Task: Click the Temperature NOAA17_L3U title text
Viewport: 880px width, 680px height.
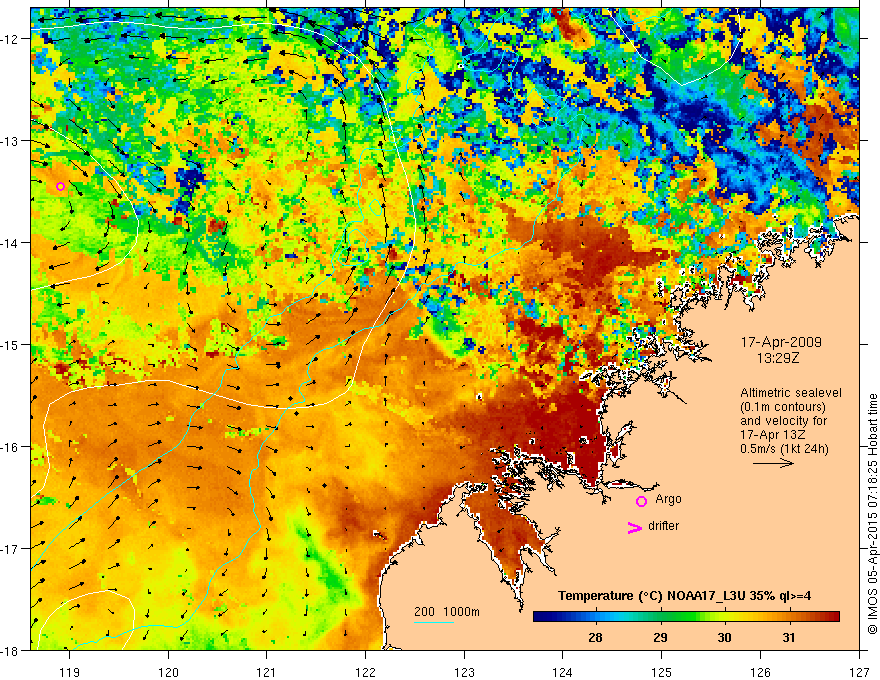Action: coord(684,596)
